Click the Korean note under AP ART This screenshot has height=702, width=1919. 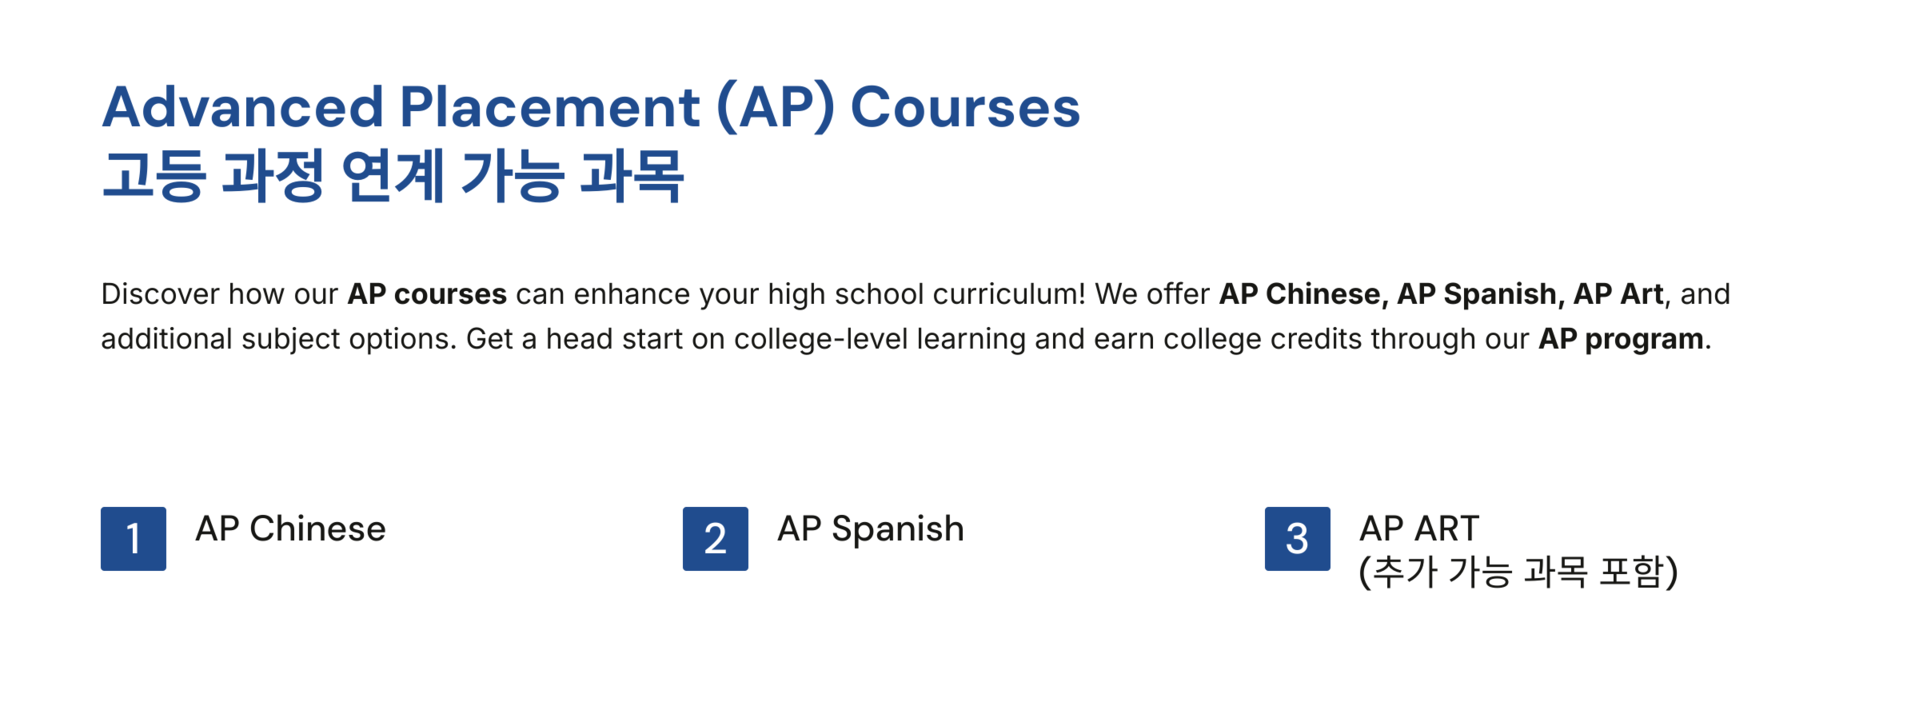tap(1518, 572)
